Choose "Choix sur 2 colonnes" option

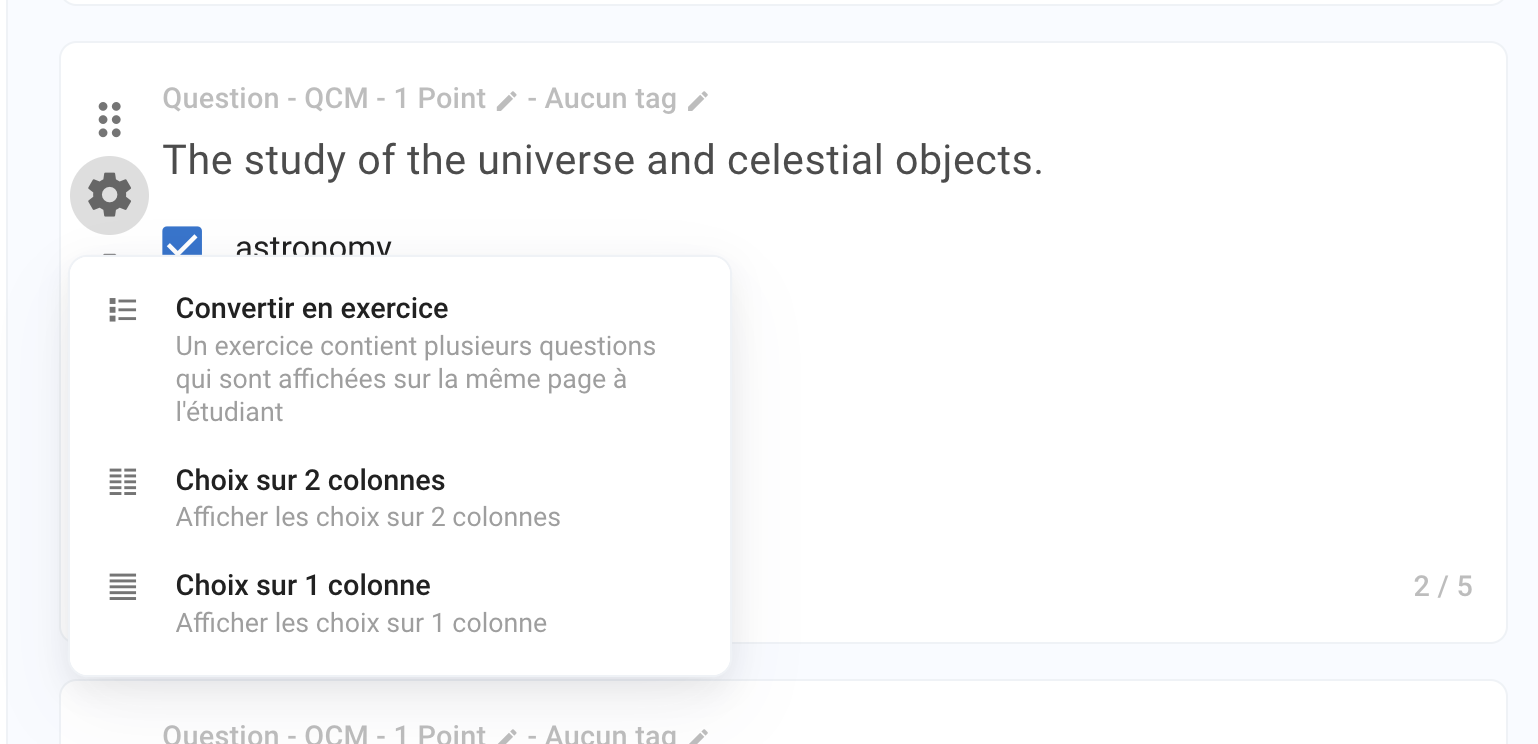310,481
